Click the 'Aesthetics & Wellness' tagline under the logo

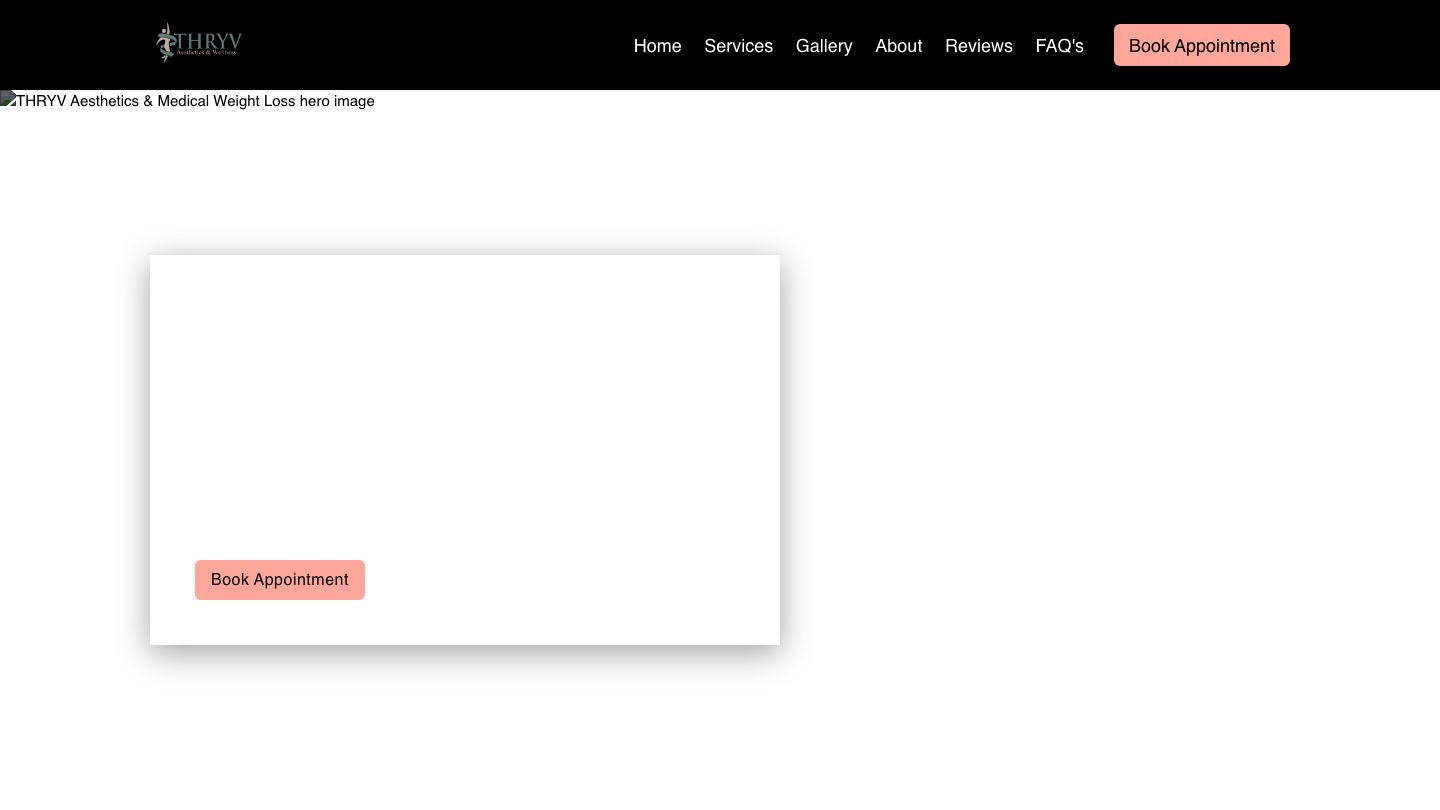pos(207,53)
